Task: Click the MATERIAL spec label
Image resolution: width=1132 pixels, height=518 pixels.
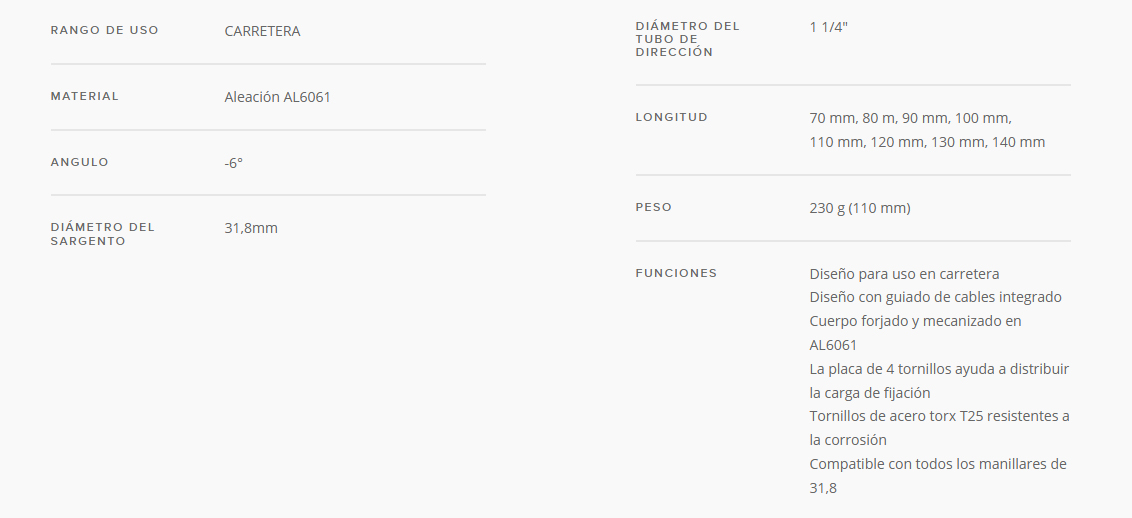Action: coord(84,96)
